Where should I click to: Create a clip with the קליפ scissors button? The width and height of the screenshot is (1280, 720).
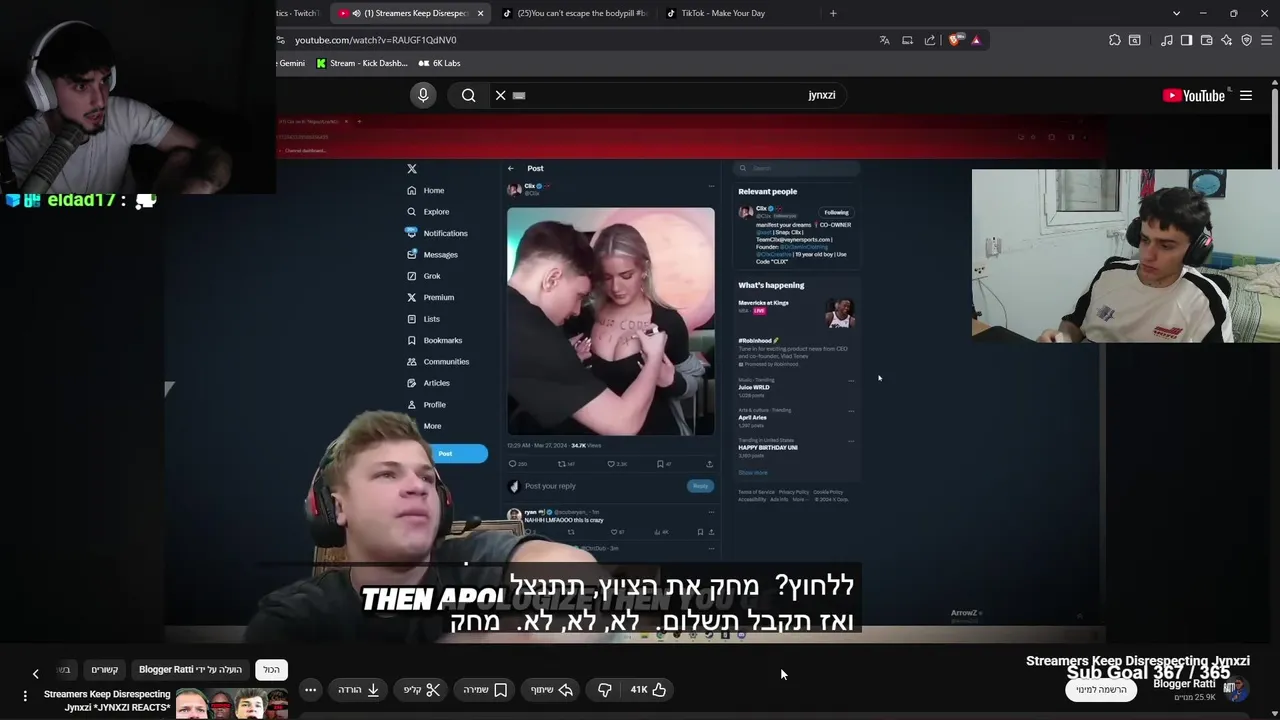point(422,689)
